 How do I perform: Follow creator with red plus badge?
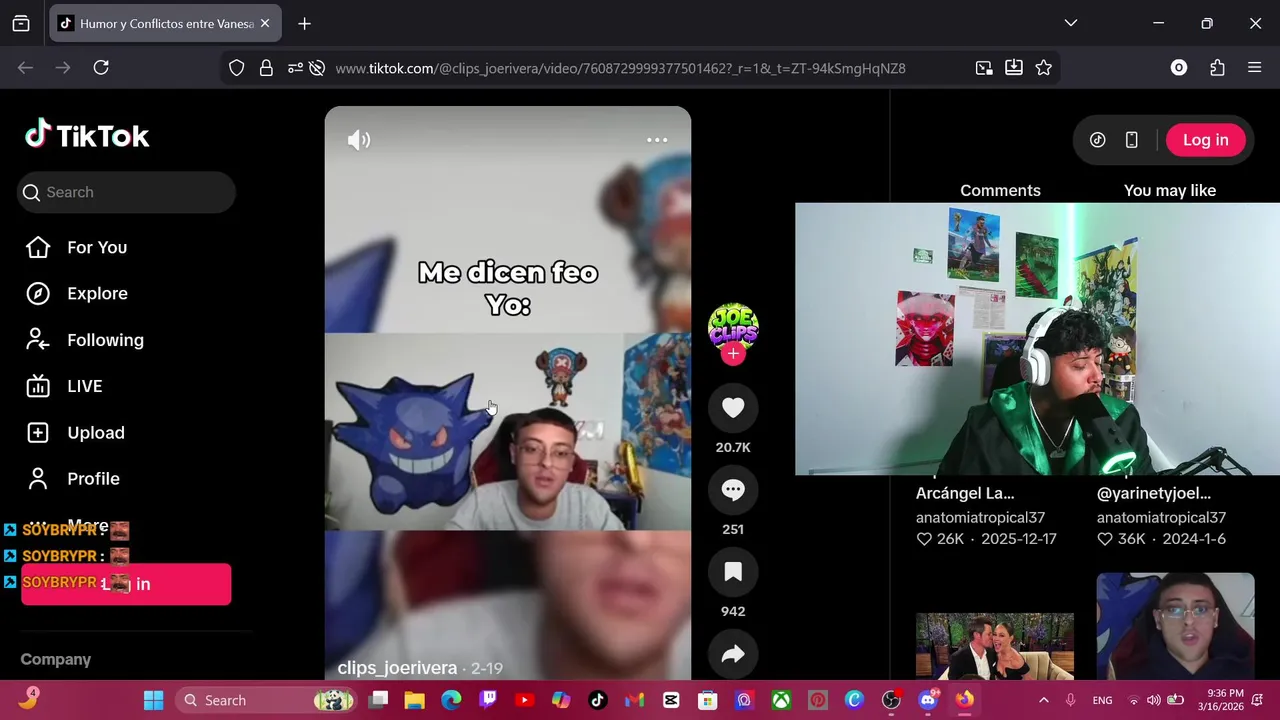[733, 353]
